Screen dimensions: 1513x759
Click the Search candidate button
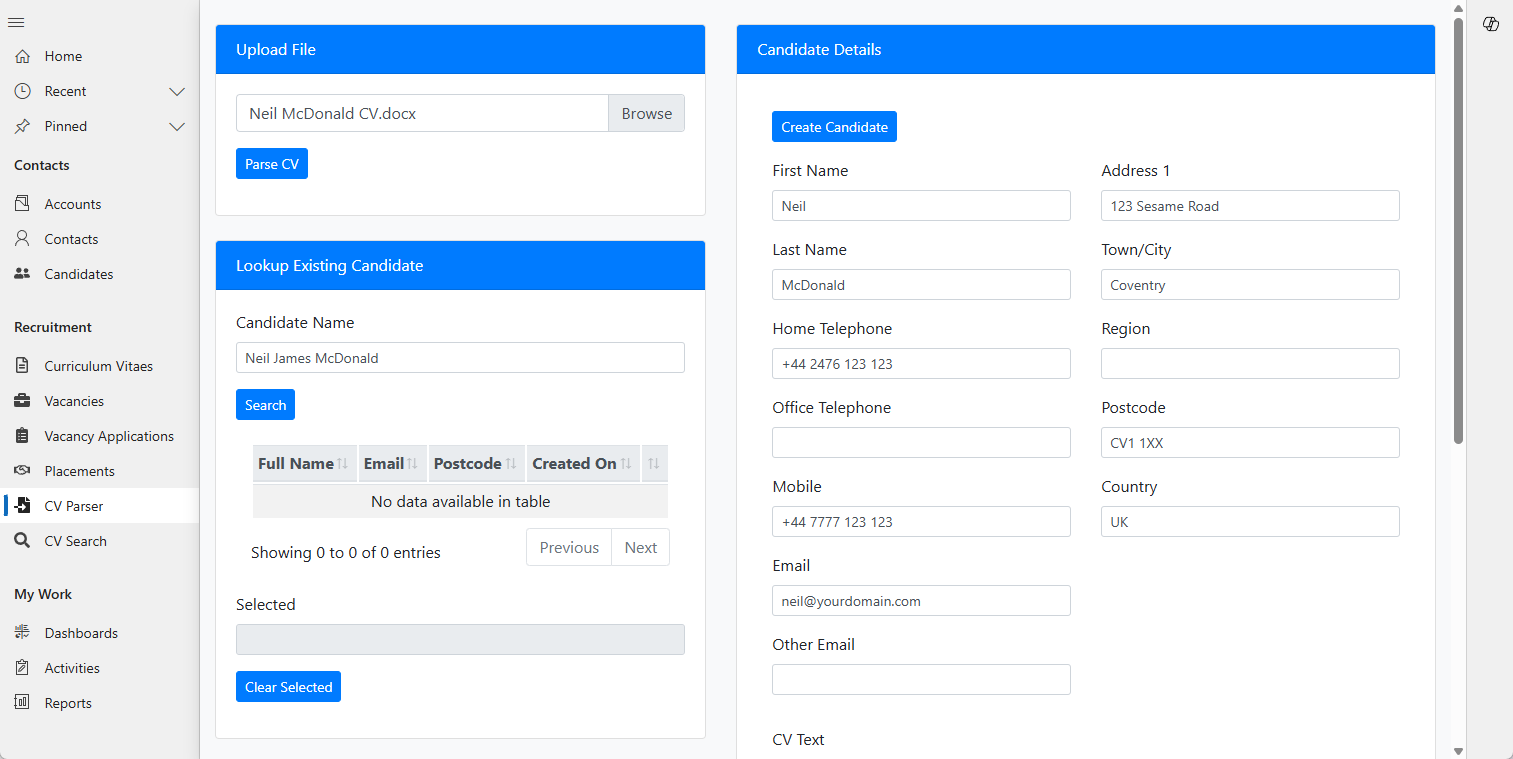265,405
